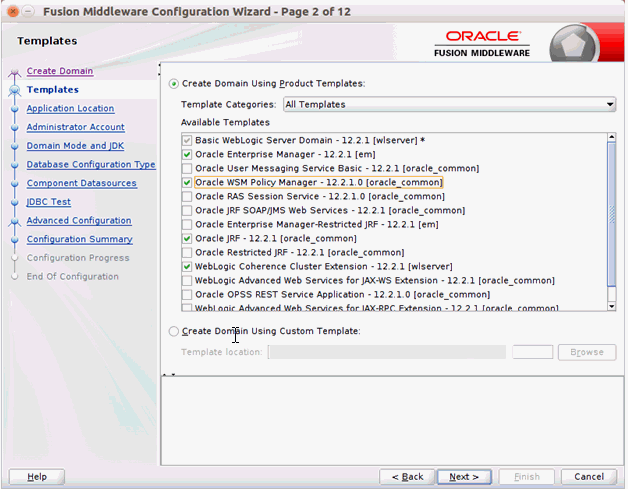Uncheck Oracle WSM Policy Manager template

(x=187, y=183)
